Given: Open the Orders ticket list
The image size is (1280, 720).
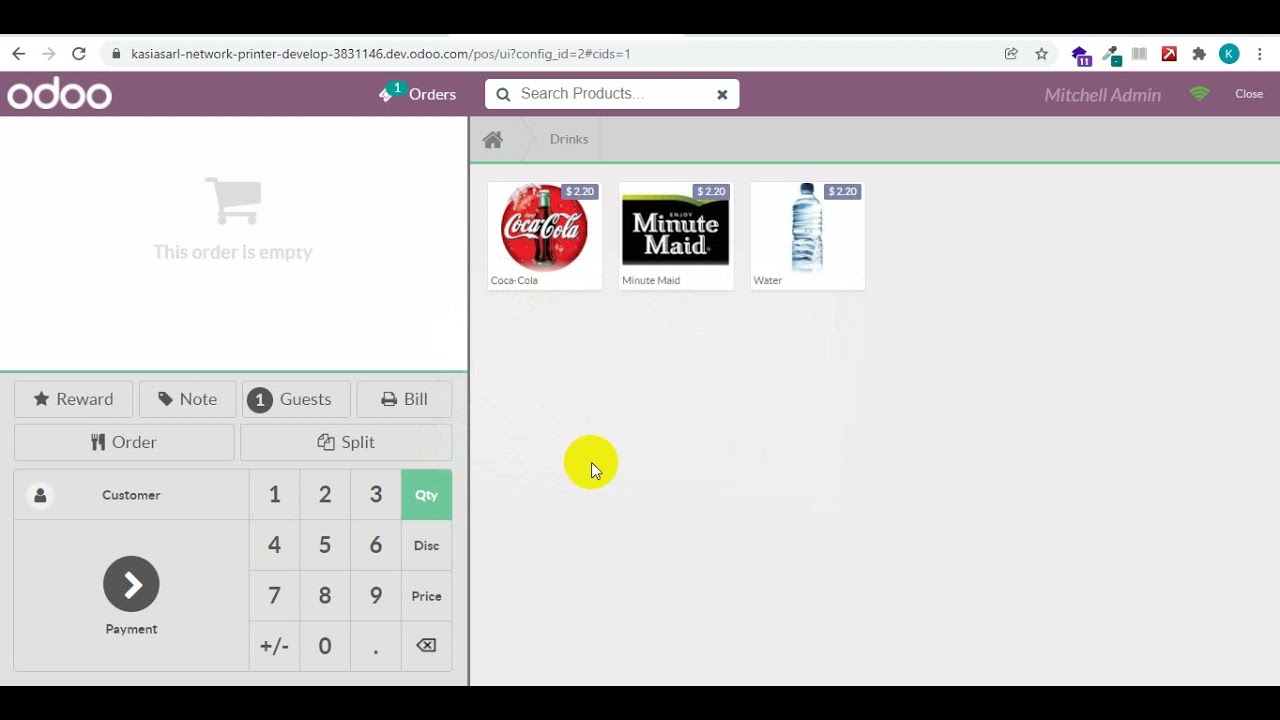Looking at the screenshot, I should coord(417,94).
